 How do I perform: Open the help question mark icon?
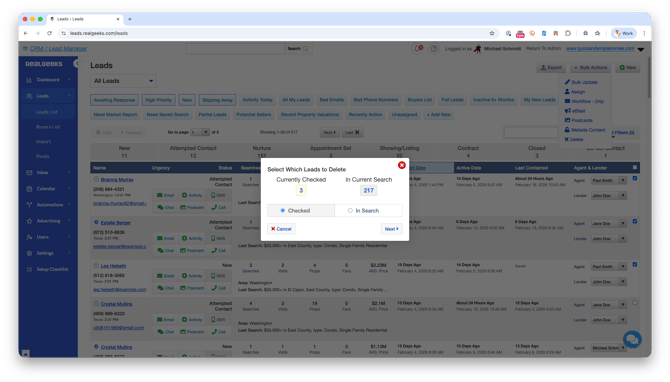pyautogui.click(x=434, y=49)
